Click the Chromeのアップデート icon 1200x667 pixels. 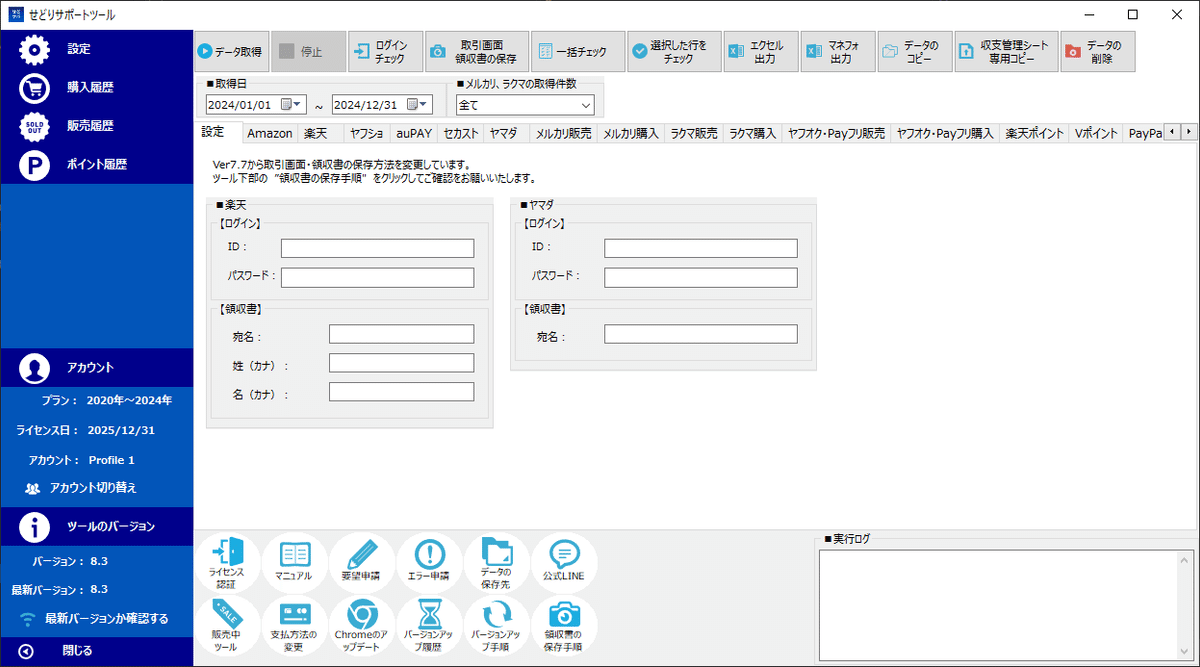pyautogui.click(x=362, y=627)
